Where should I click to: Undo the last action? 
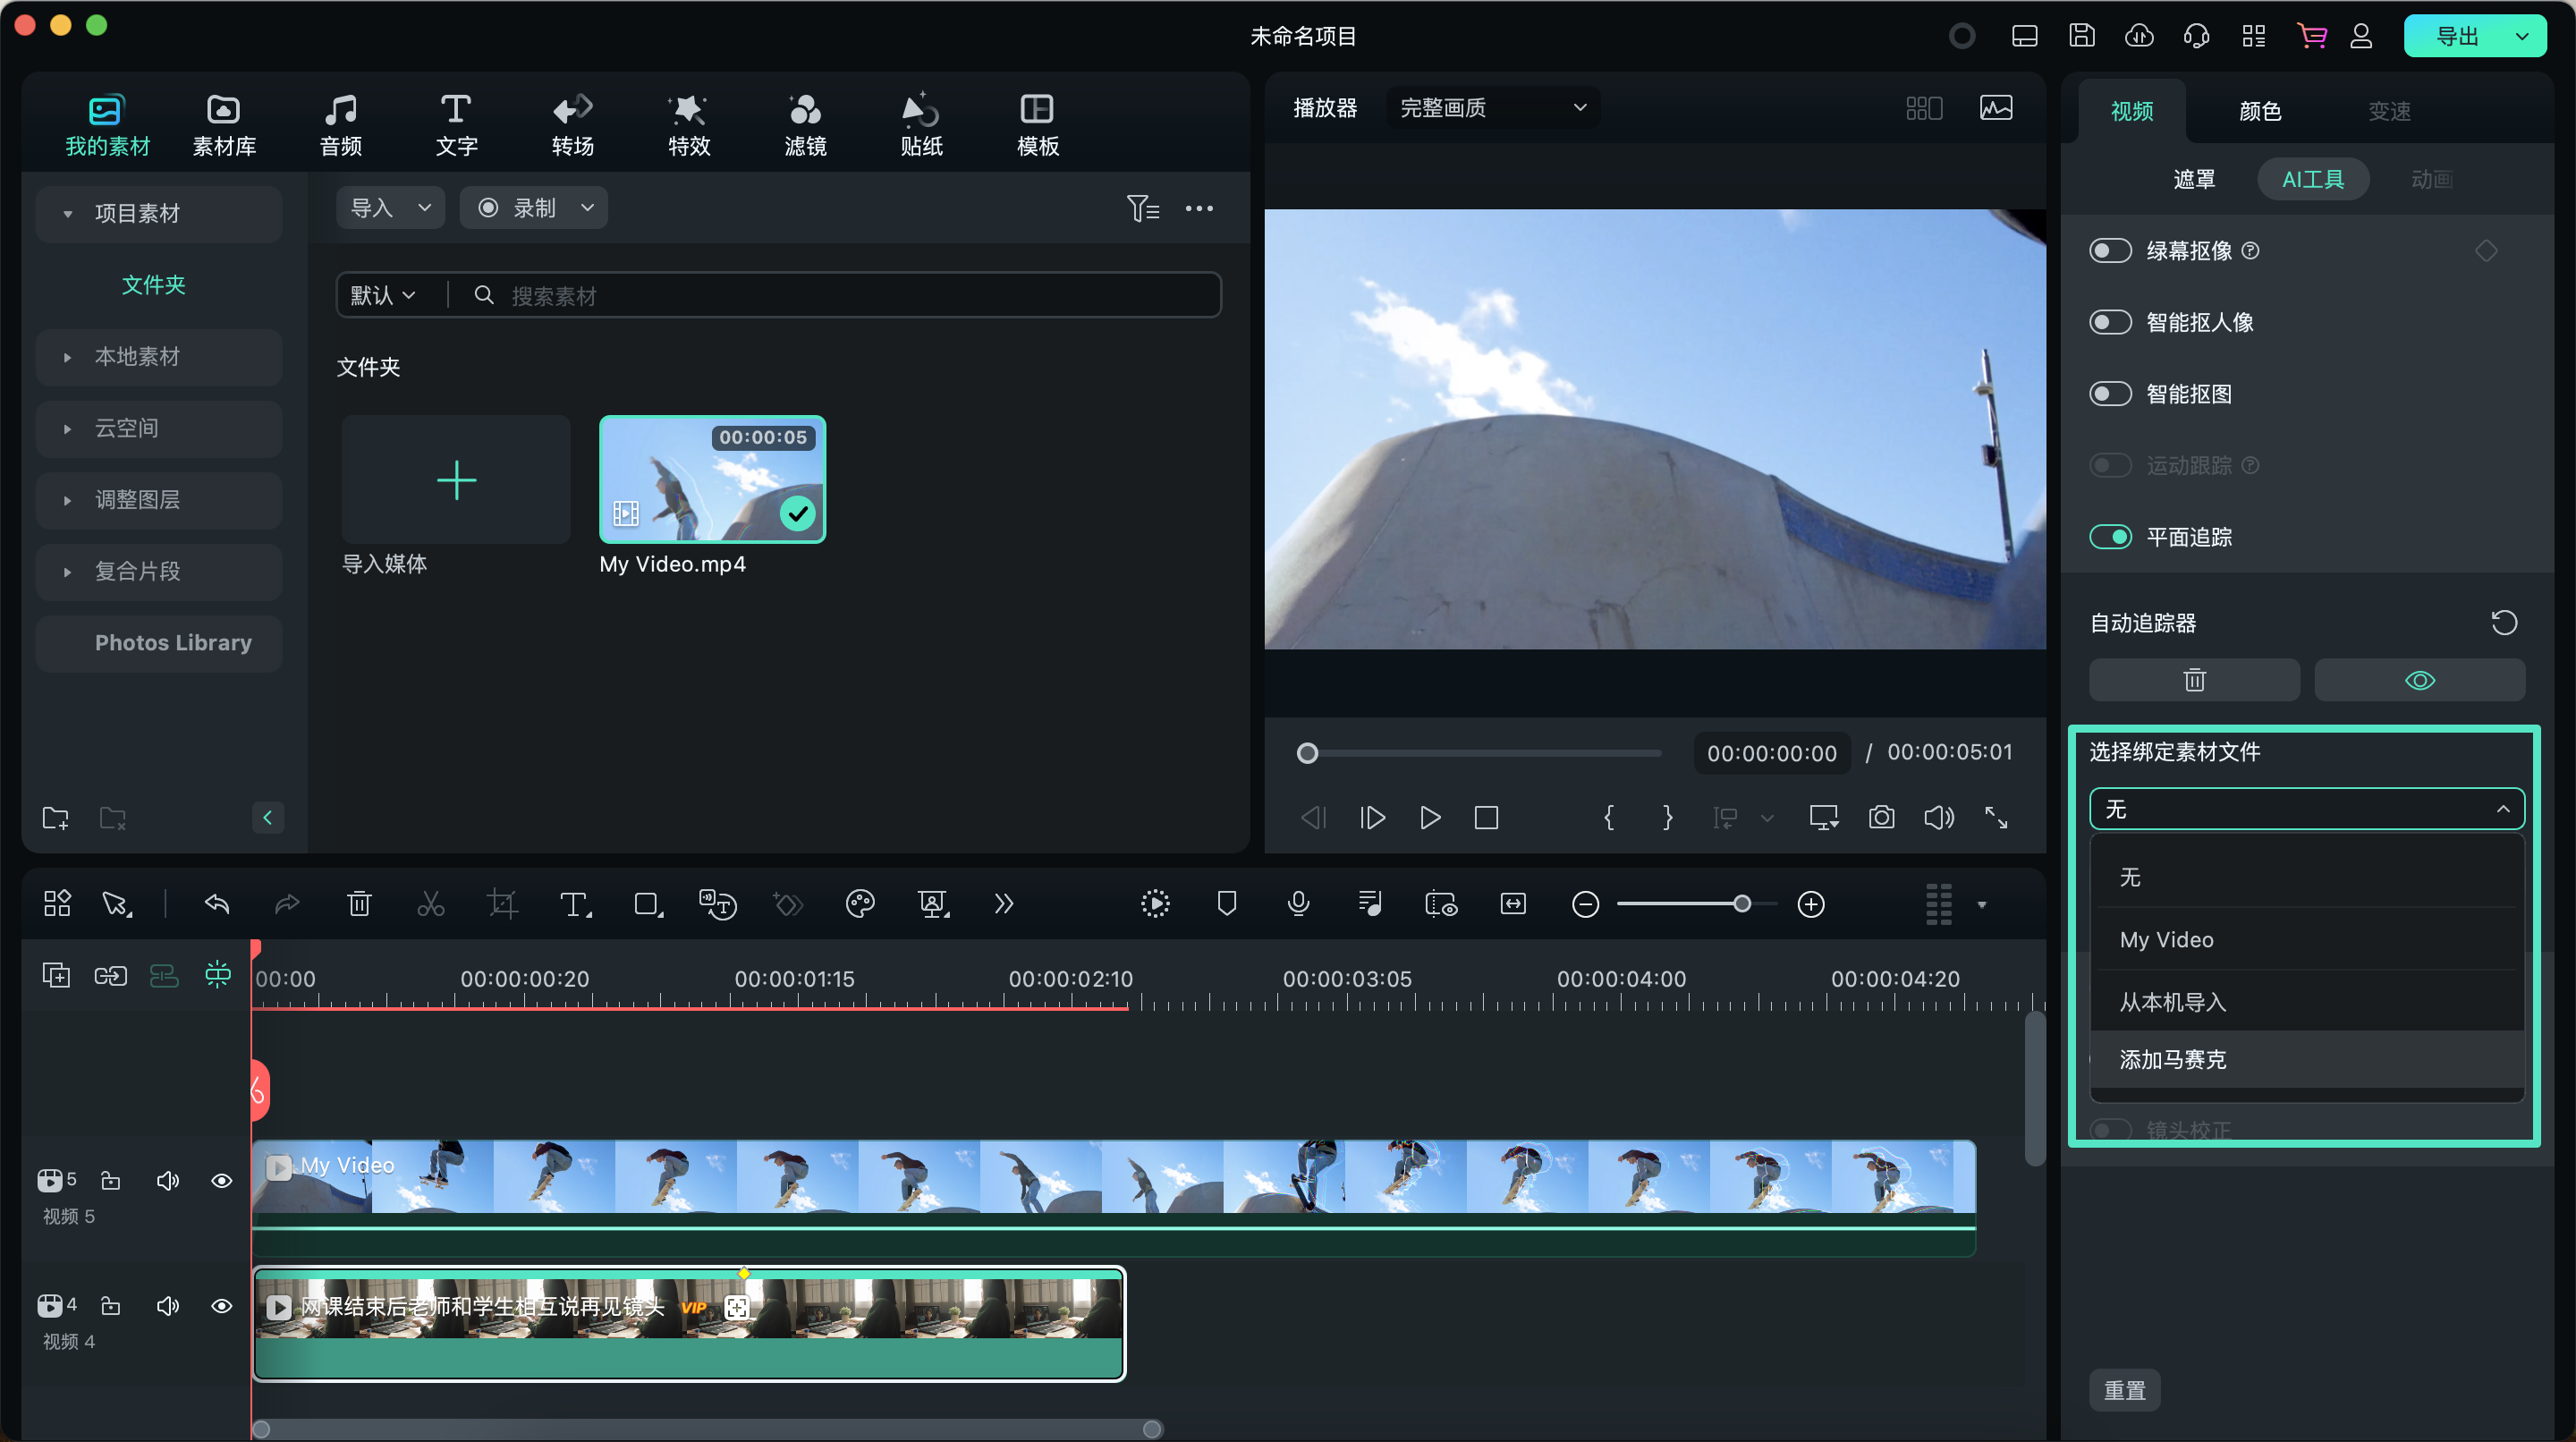(x=217, y=904)
